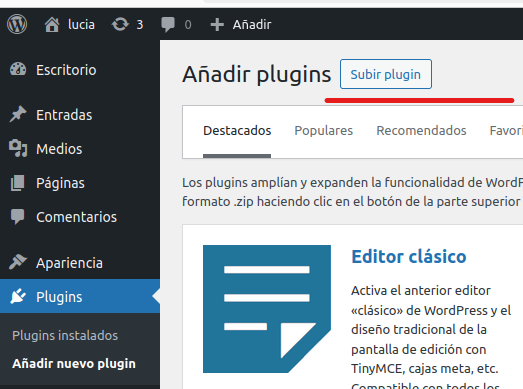Select the Plugins sidebar menu item

tap(80, 296)
